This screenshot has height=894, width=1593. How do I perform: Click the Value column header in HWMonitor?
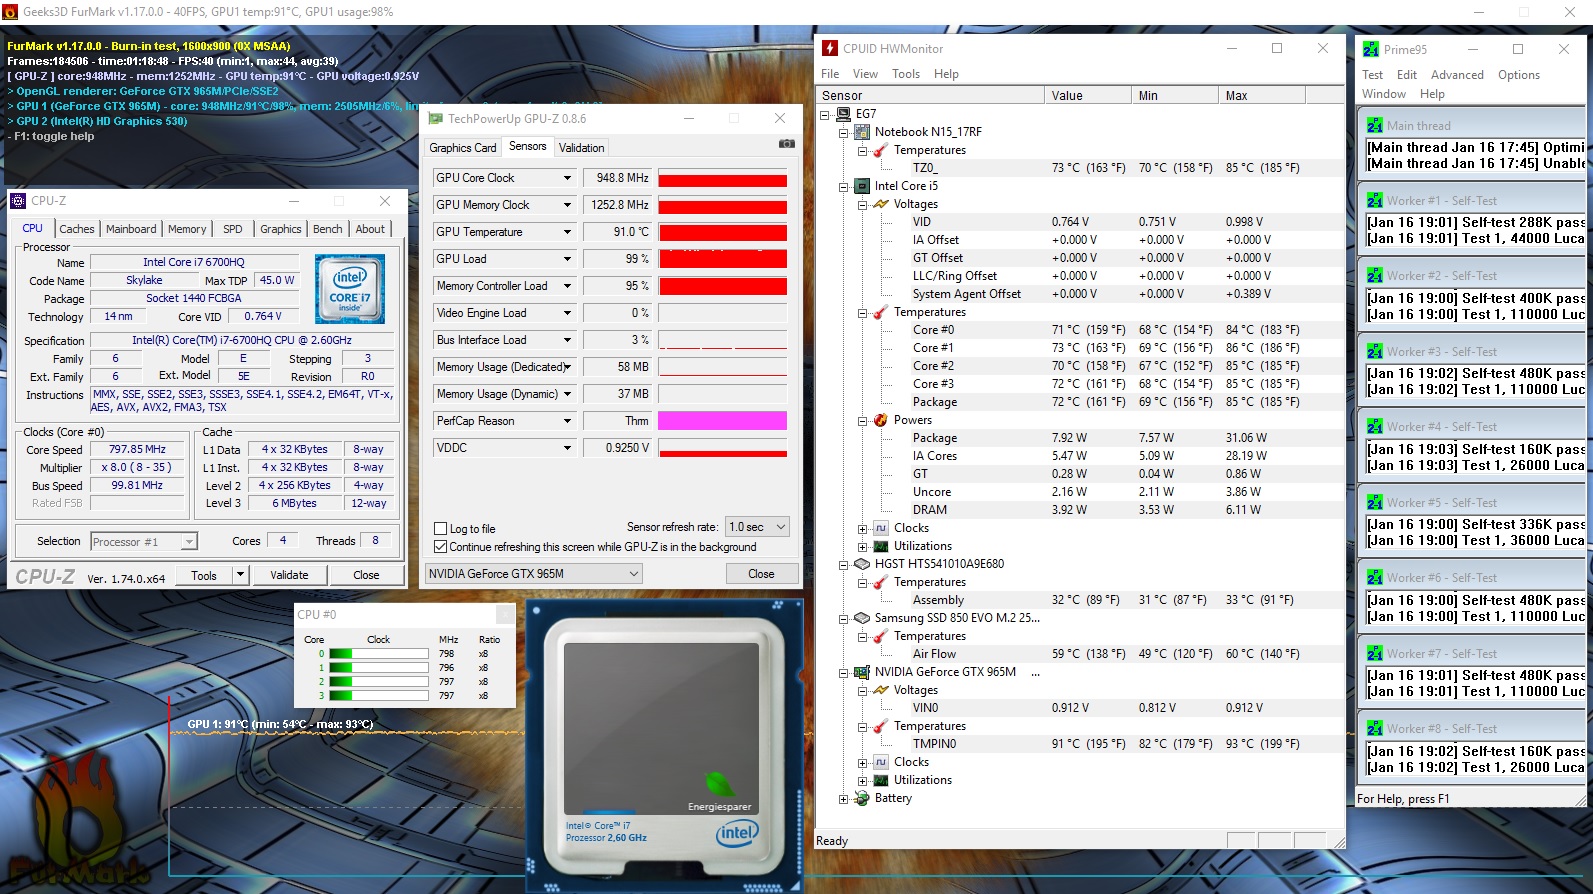pos(1087,96)
